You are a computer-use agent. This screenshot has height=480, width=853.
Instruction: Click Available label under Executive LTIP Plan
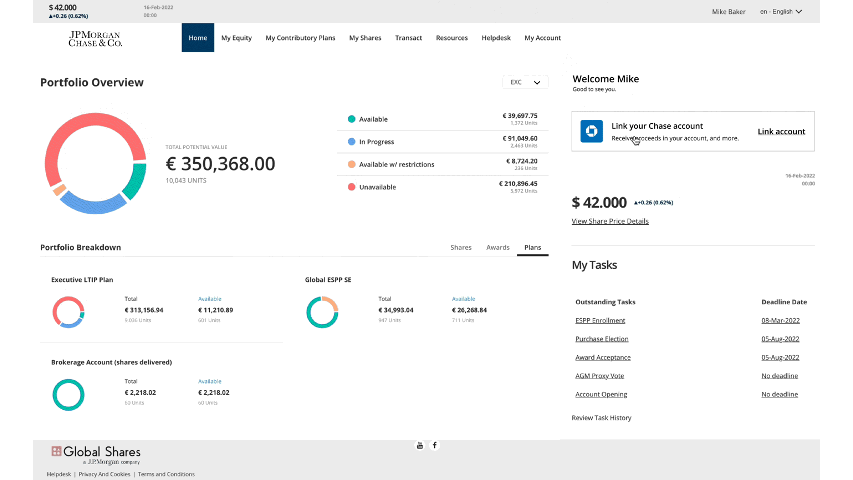tap(209, 299)
